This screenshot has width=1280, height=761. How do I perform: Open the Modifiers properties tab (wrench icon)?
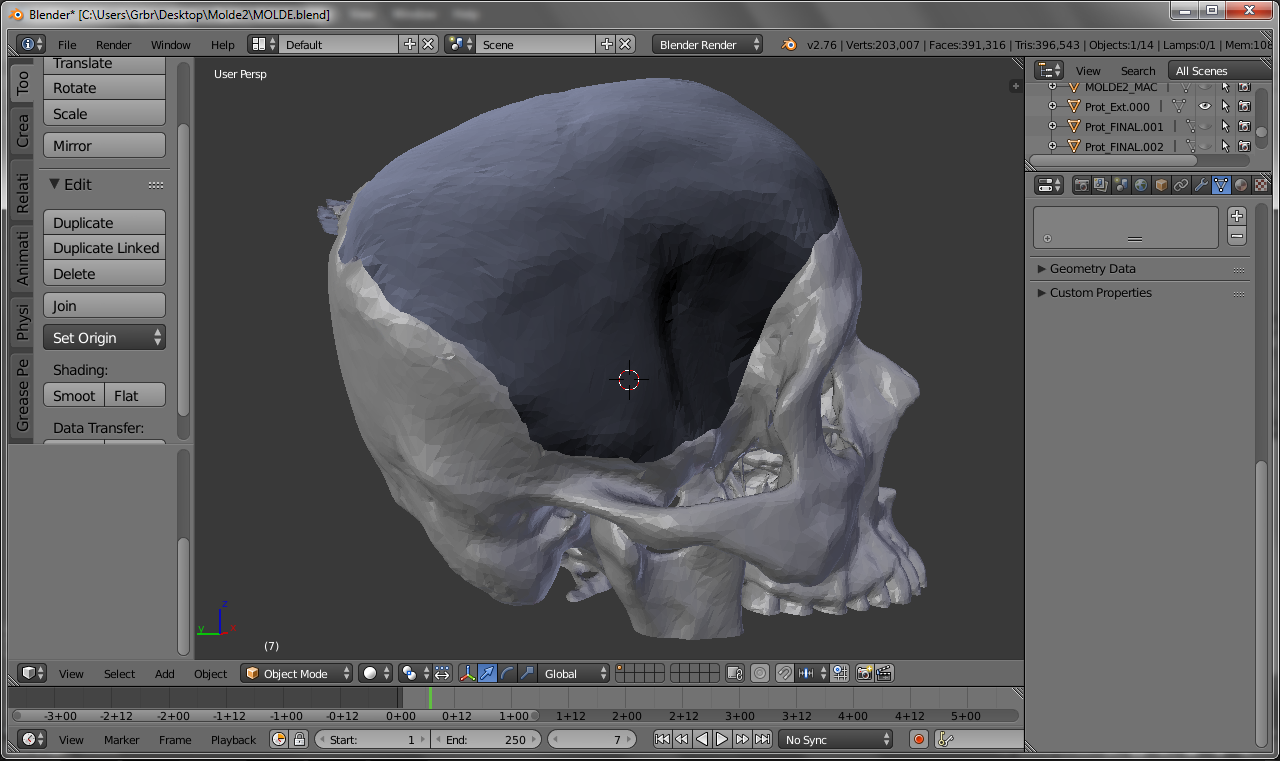1201,185
